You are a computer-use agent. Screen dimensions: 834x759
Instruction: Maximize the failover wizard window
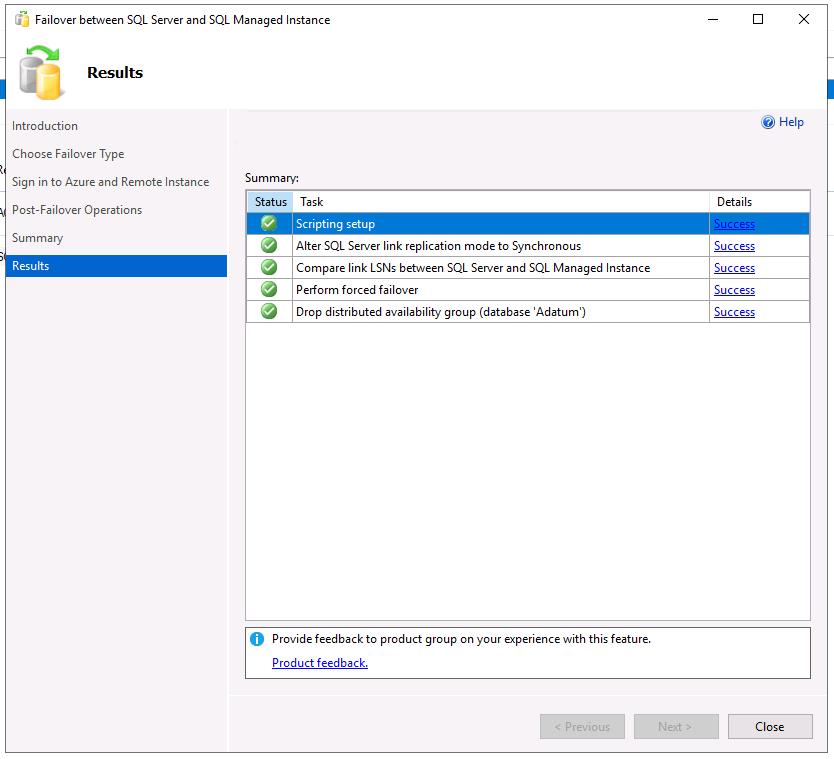tap(758, 20)
